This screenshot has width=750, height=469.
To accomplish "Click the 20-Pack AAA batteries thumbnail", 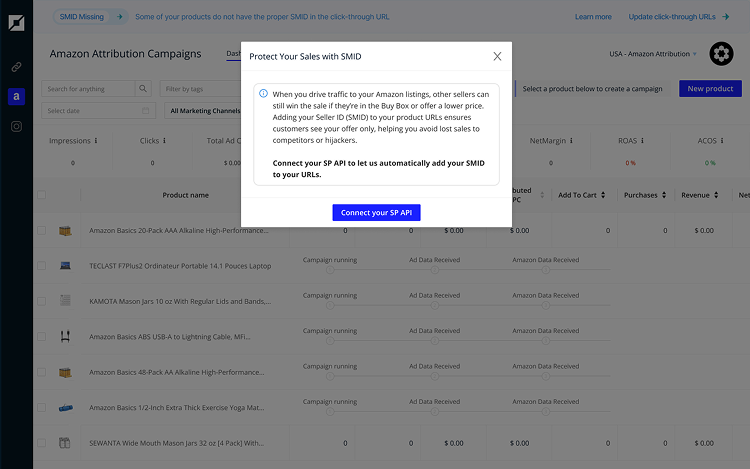I will (x=65, y=230).
